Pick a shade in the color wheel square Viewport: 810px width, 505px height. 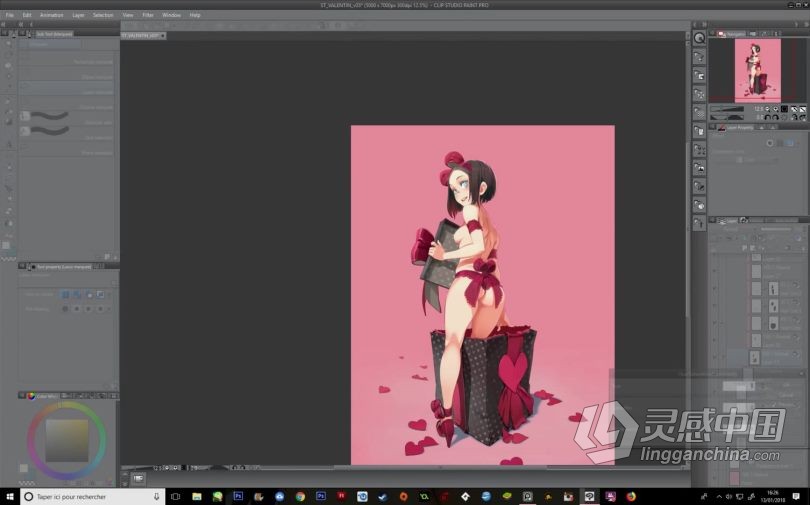pyautogui.click(x=67, y=440)
